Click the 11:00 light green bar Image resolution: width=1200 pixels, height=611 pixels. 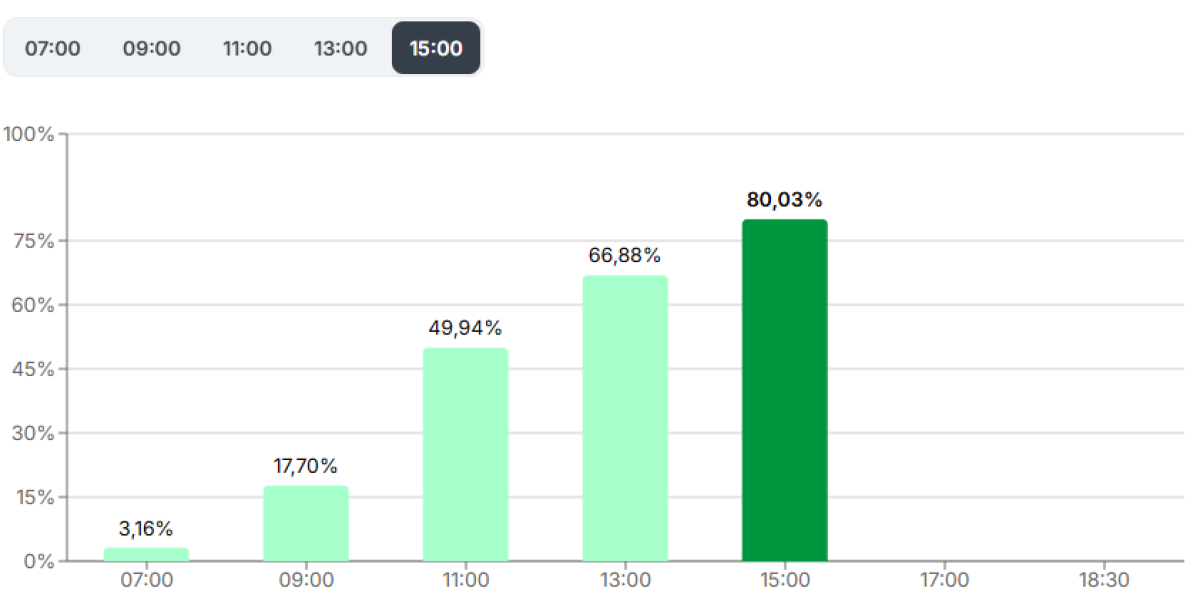pyautogui.click(x=465, y=454)
